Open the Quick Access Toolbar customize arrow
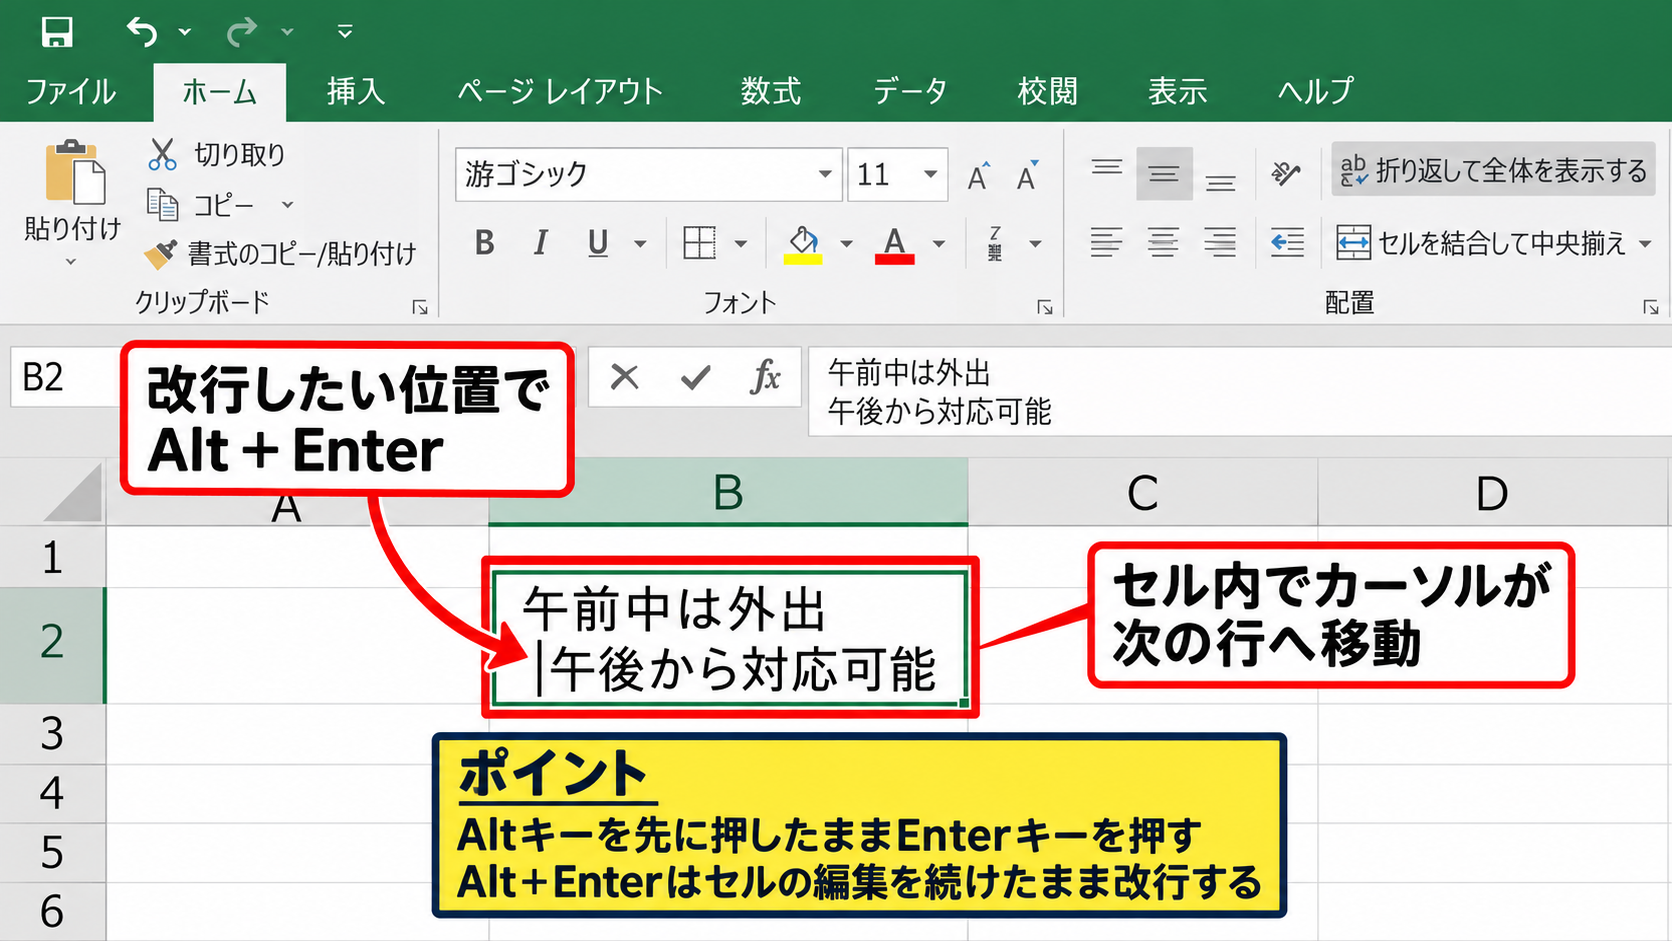This screenshot has width=1672, height=941. pyautogui.click(x=345, y=32)
